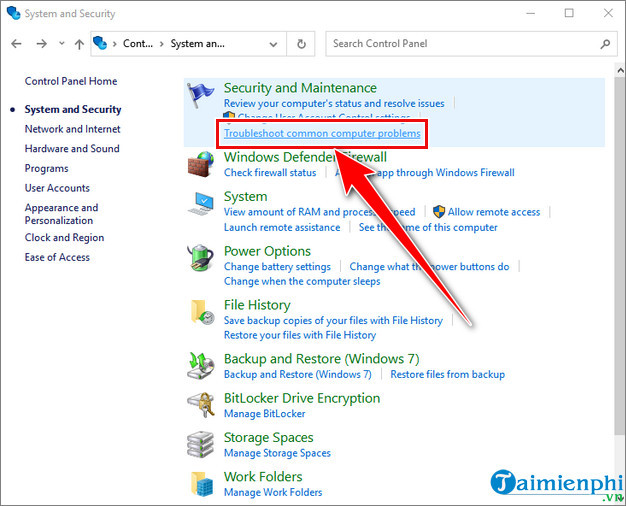
Task: Open Troubleshoot common computer problems link
Action: (x=322, y=133)
